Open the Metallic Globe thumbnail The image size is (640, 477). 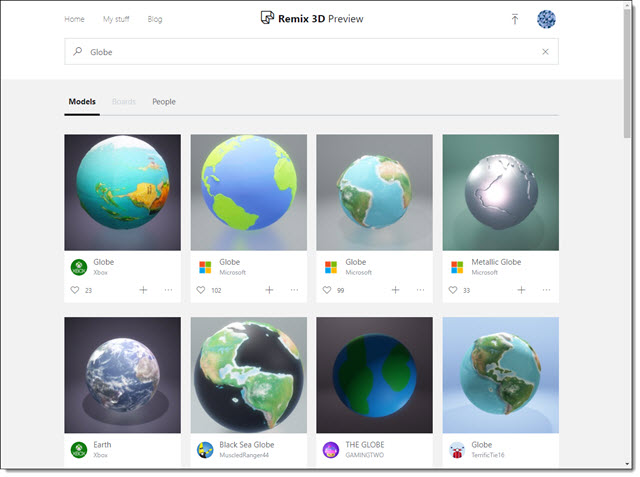click(501, 192)
